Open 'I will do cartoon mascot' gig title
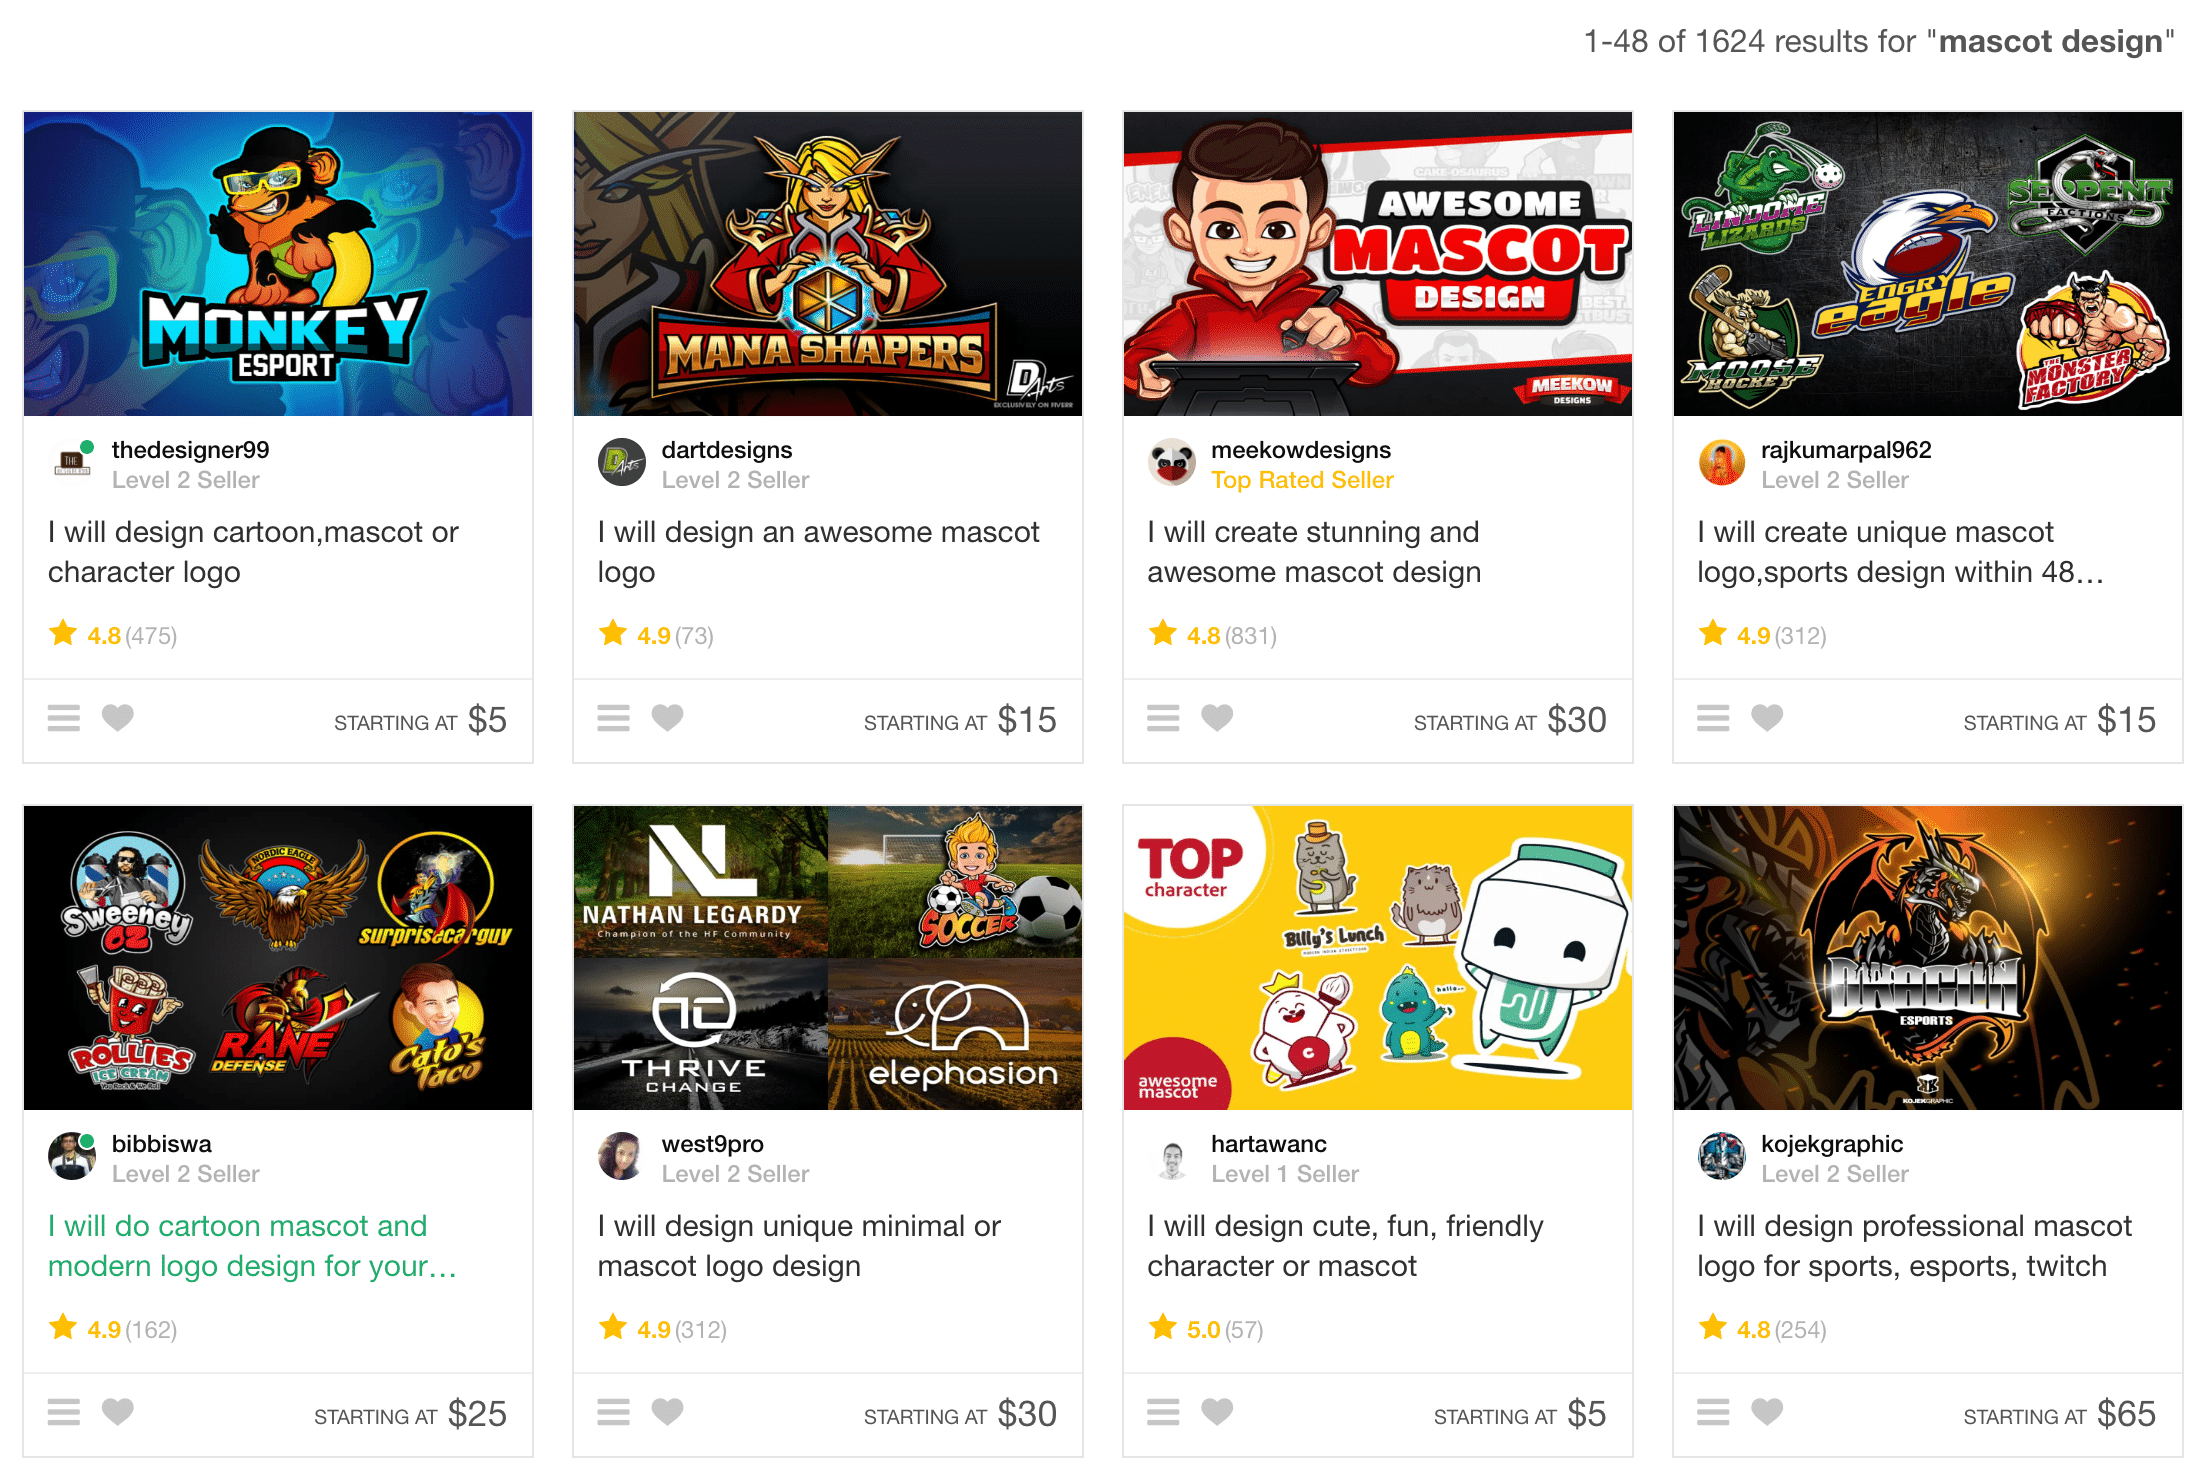 pyautogui.click(x=252, y=1246)
